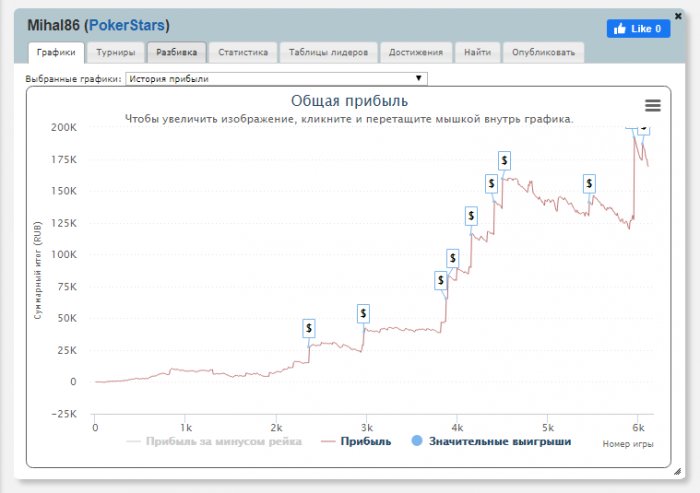This screenshot has height=493, width=700.
Task: Click the window resize grip corner
Action: [x=677, y=471]
